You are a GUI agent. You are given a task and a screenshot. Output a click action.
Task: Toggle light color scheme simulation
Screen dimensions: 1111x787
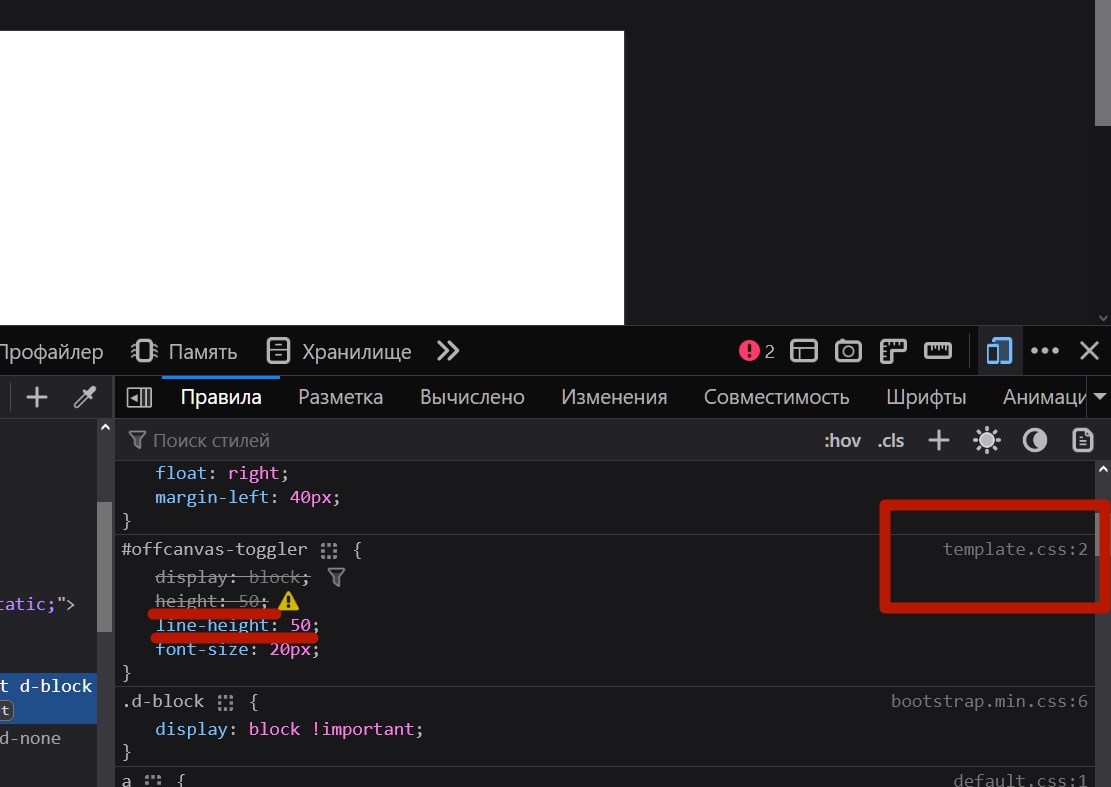[x=987, y=441]
